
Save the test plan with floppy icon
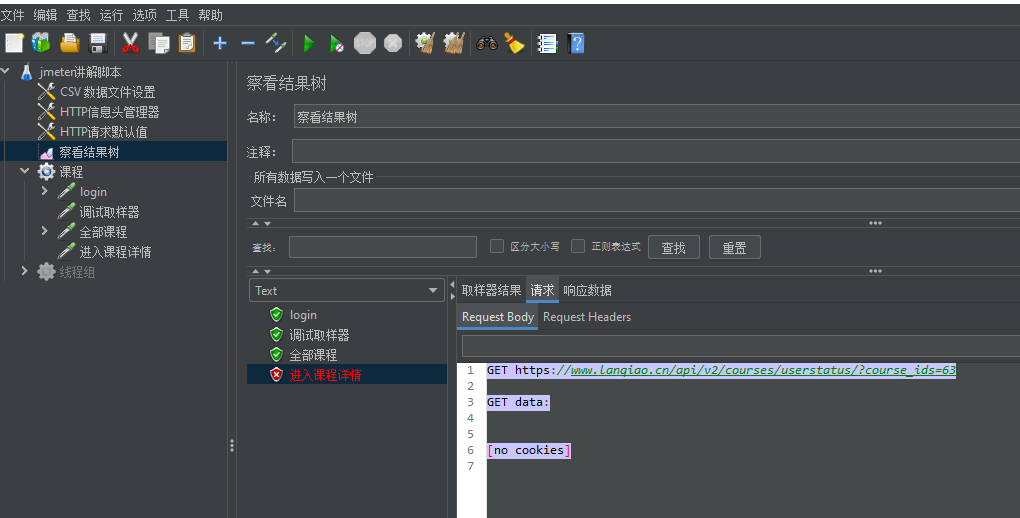click(98, 43)
